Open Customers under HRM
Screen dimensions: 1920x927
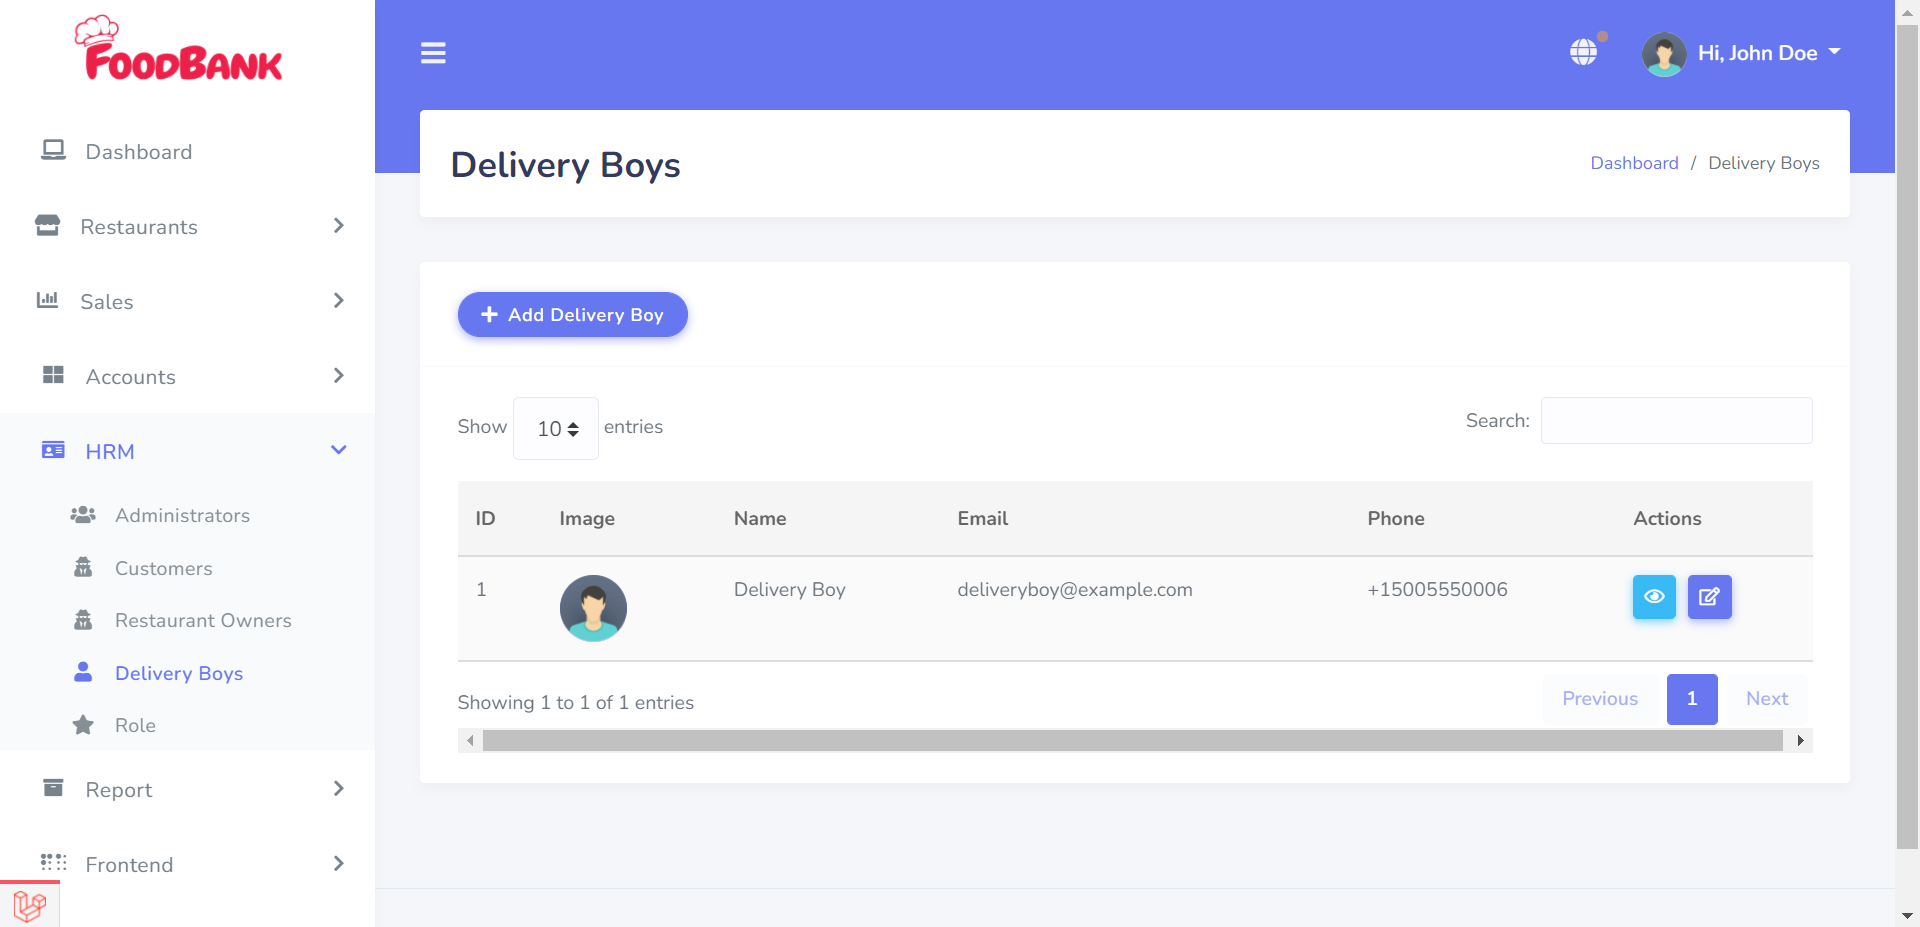[164, 568]
